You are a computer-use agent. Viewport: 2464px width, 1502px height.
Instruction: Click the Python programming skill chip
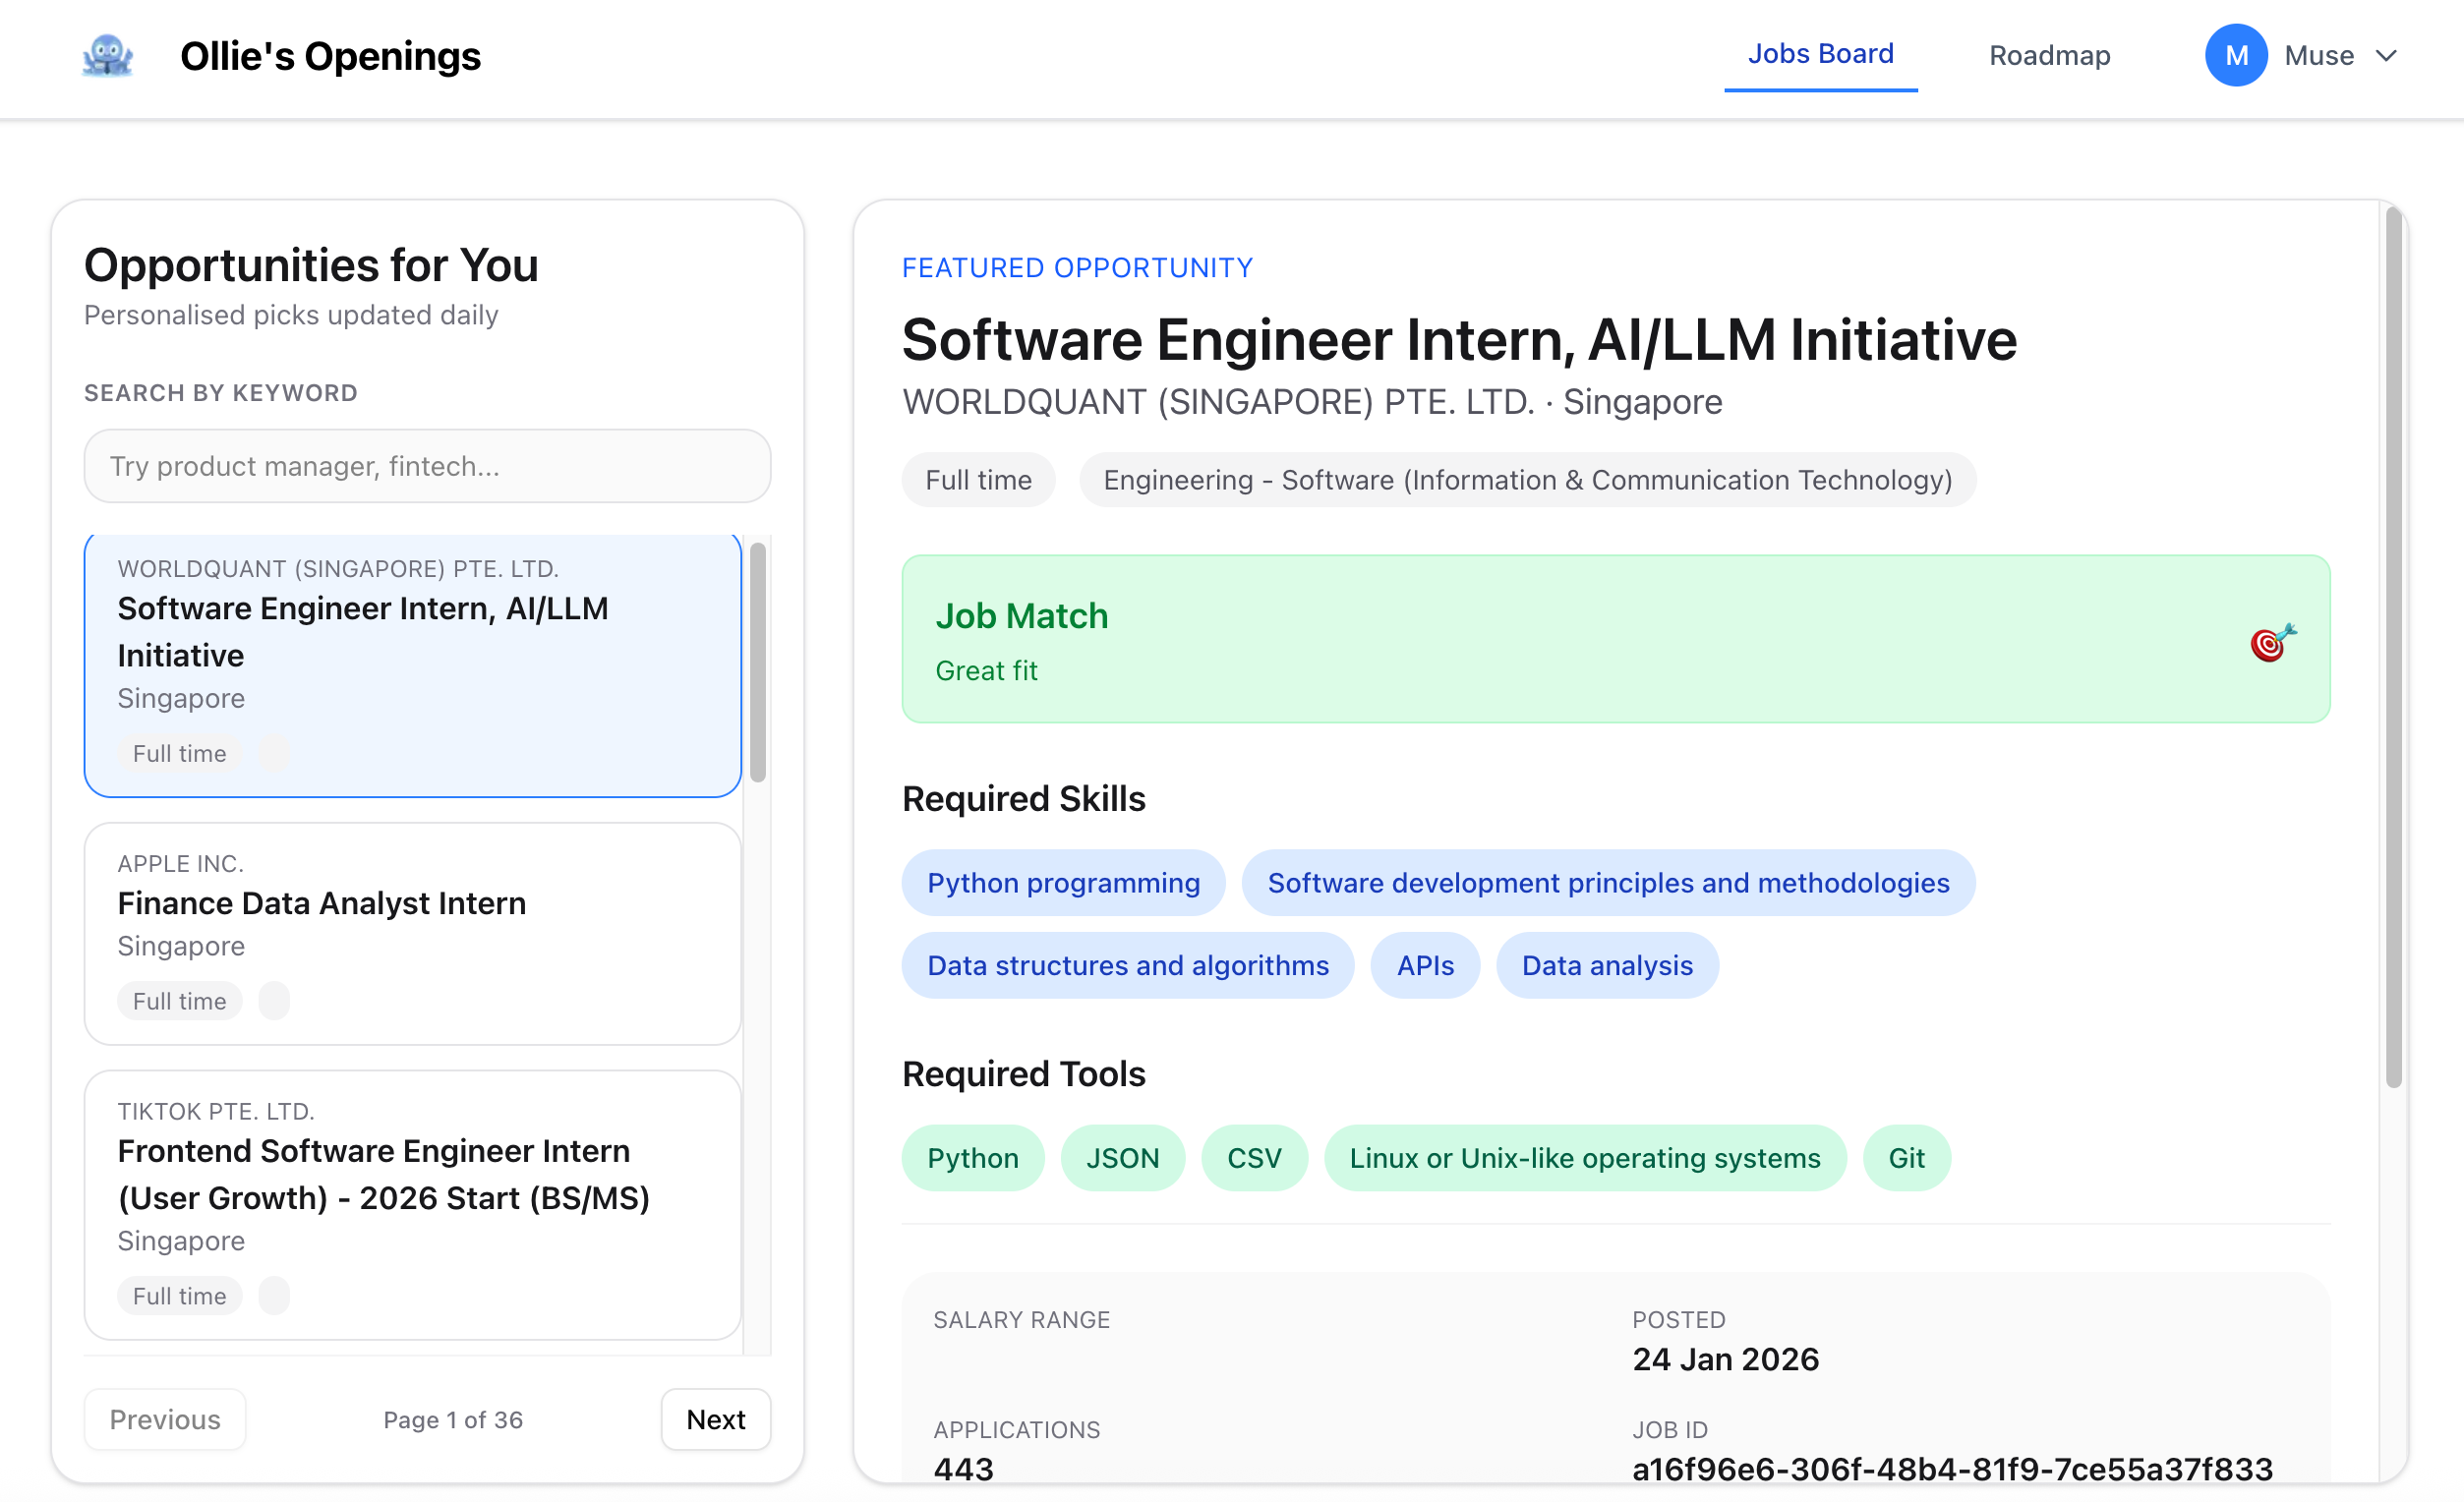[1062, 882]
